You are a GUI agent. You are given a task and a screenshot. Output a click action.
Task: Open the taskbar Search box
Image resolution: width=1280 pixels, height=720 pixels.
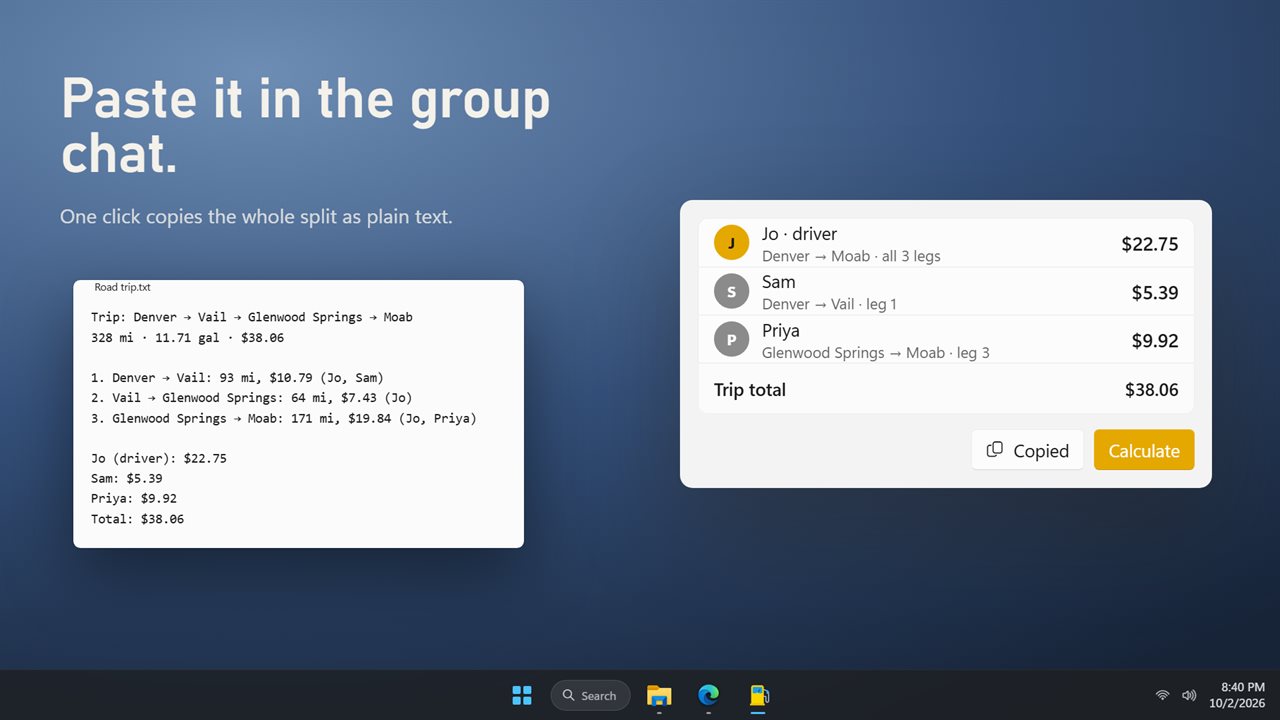coord(590,695)
